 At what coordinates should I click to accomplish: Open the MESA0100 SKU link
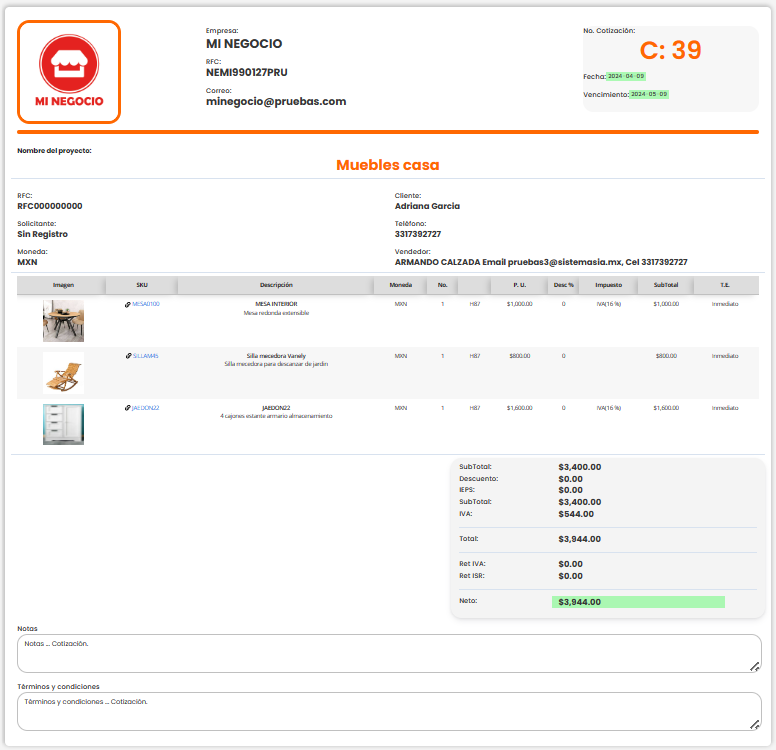point(146,304)
